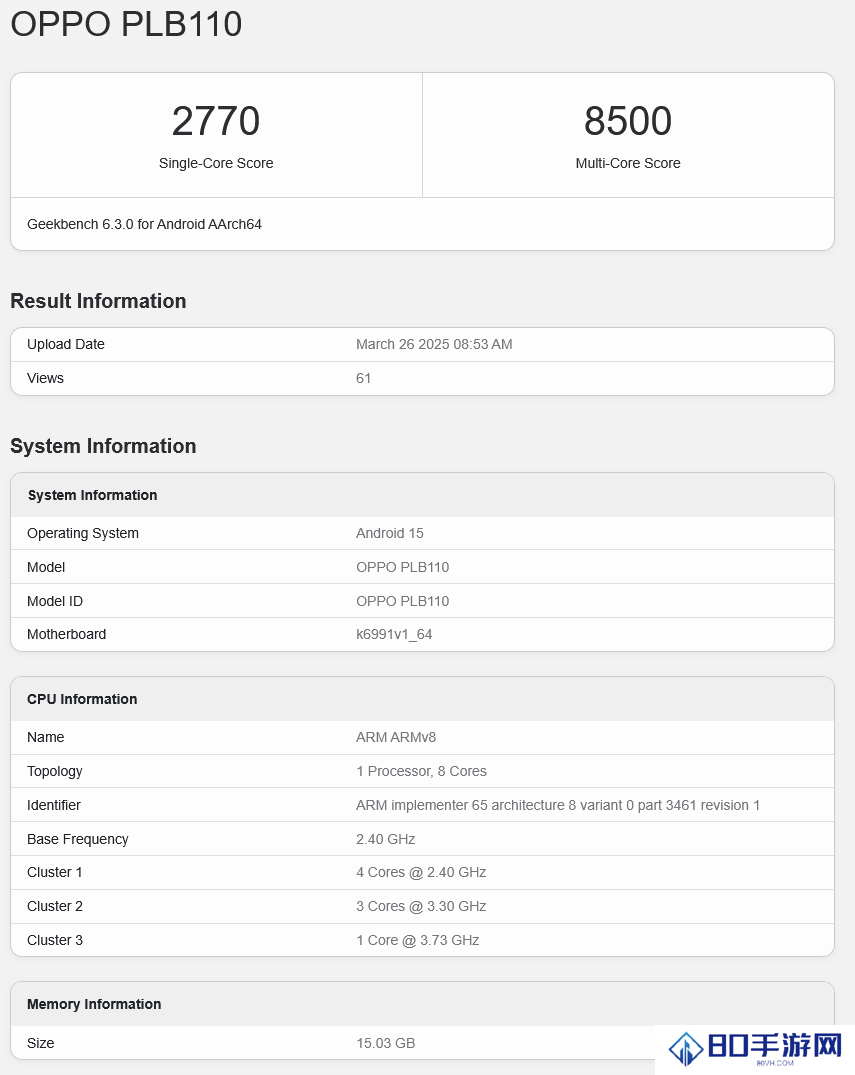Click the Result Information heading
Viewport: 855px width, 1075px height.
[98, 301]
